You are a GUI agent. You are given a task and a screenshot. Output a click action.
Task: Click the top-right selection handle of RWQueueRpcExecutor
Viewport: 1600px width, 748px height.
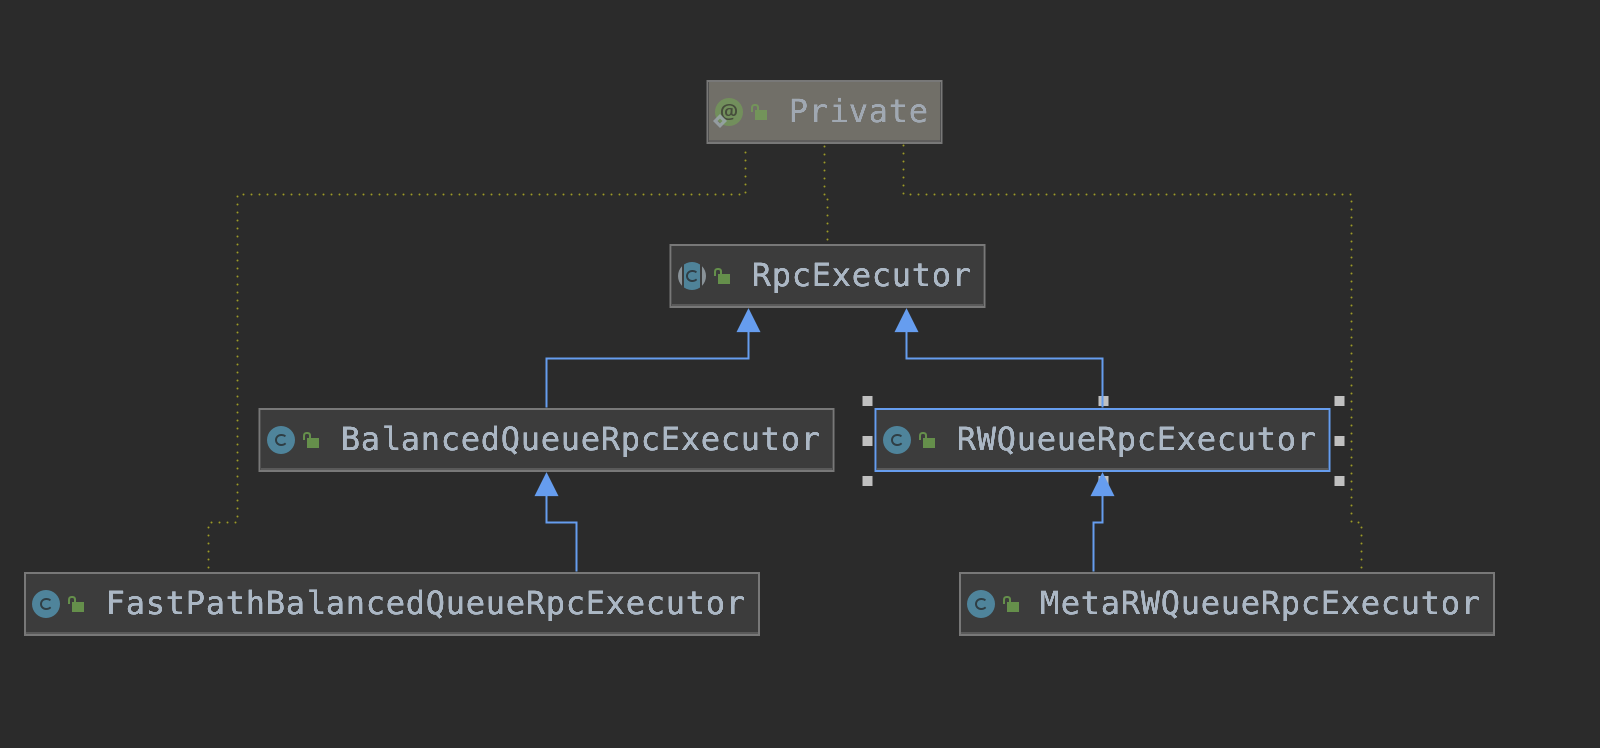(1339, 401)
